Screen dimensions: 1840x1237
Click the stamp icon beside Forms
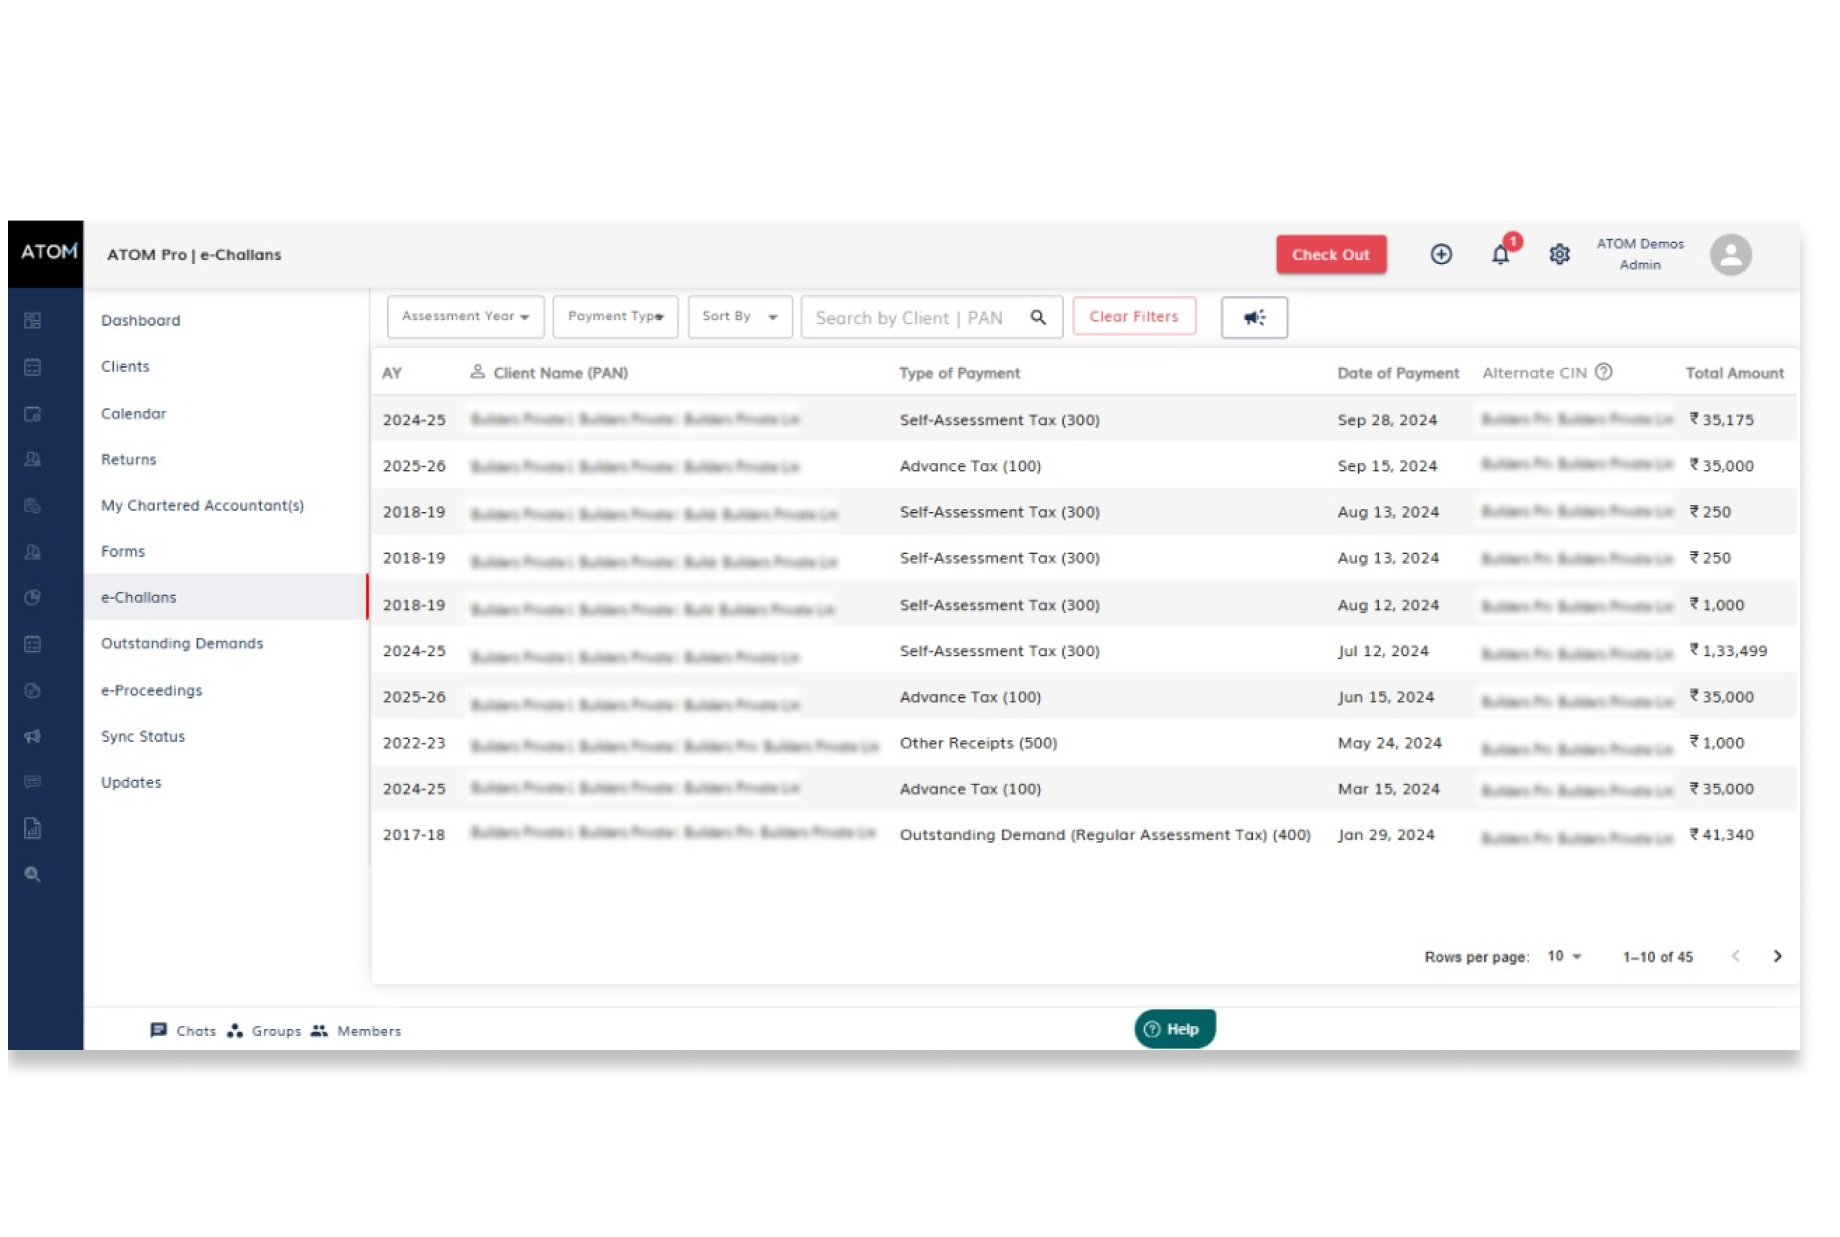32,552
